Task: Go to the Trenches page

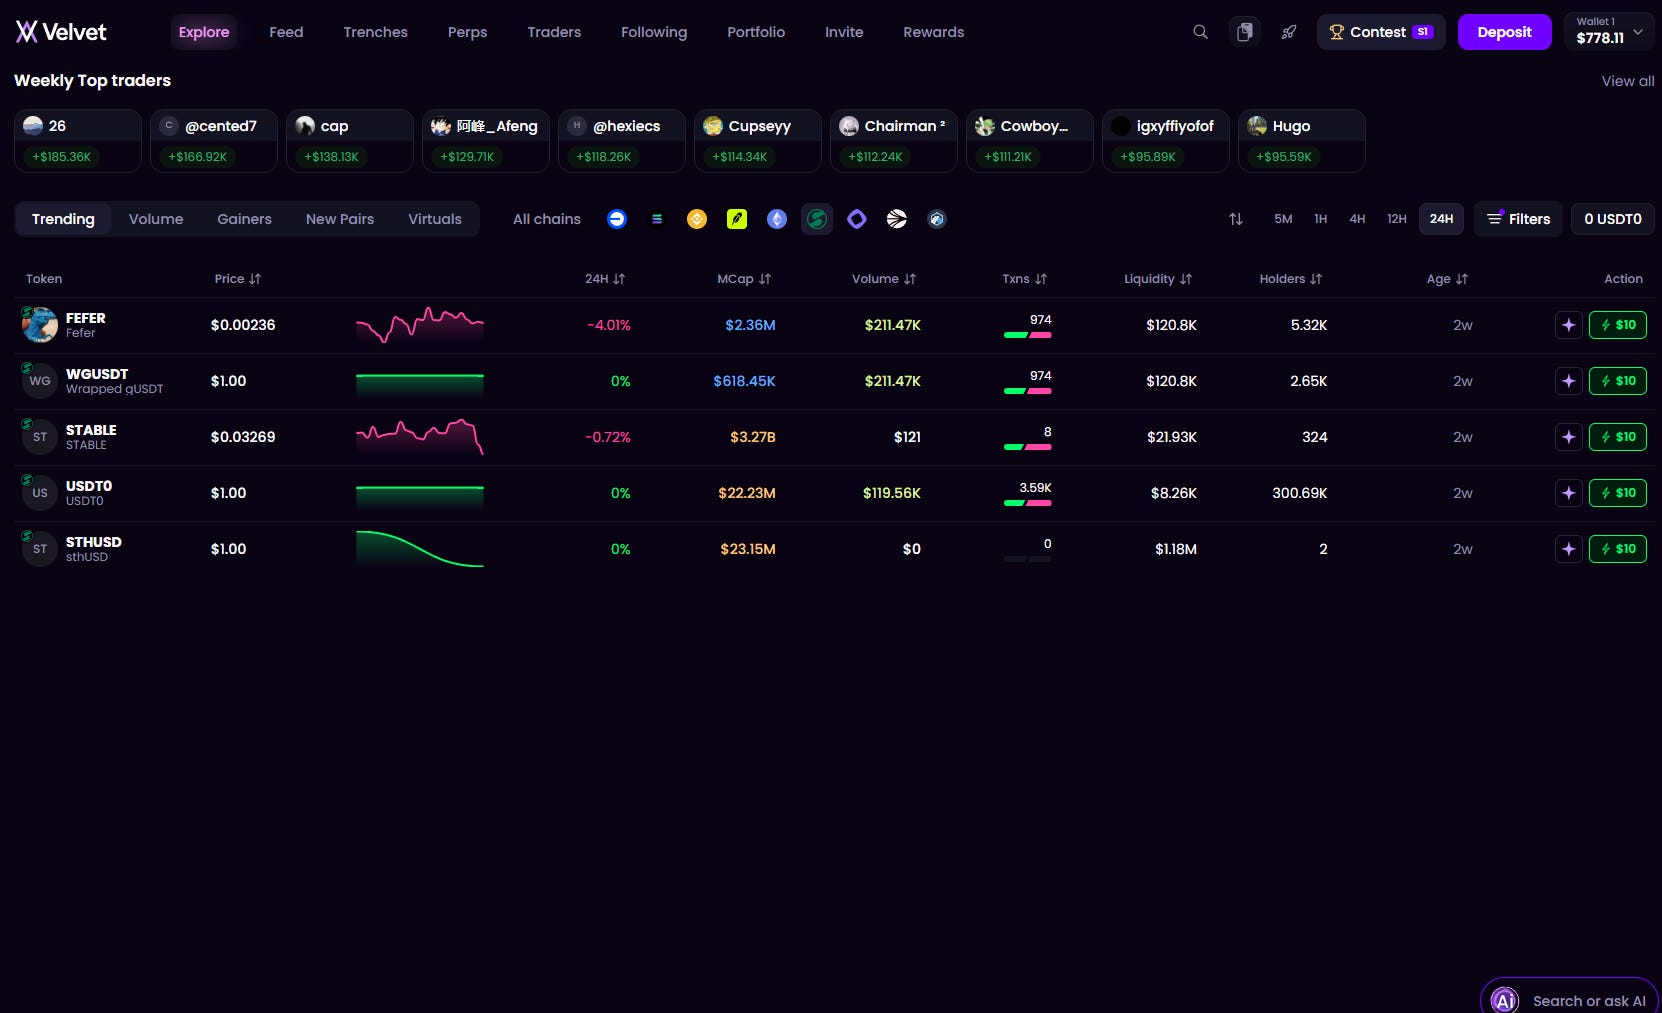Action: 376,32
